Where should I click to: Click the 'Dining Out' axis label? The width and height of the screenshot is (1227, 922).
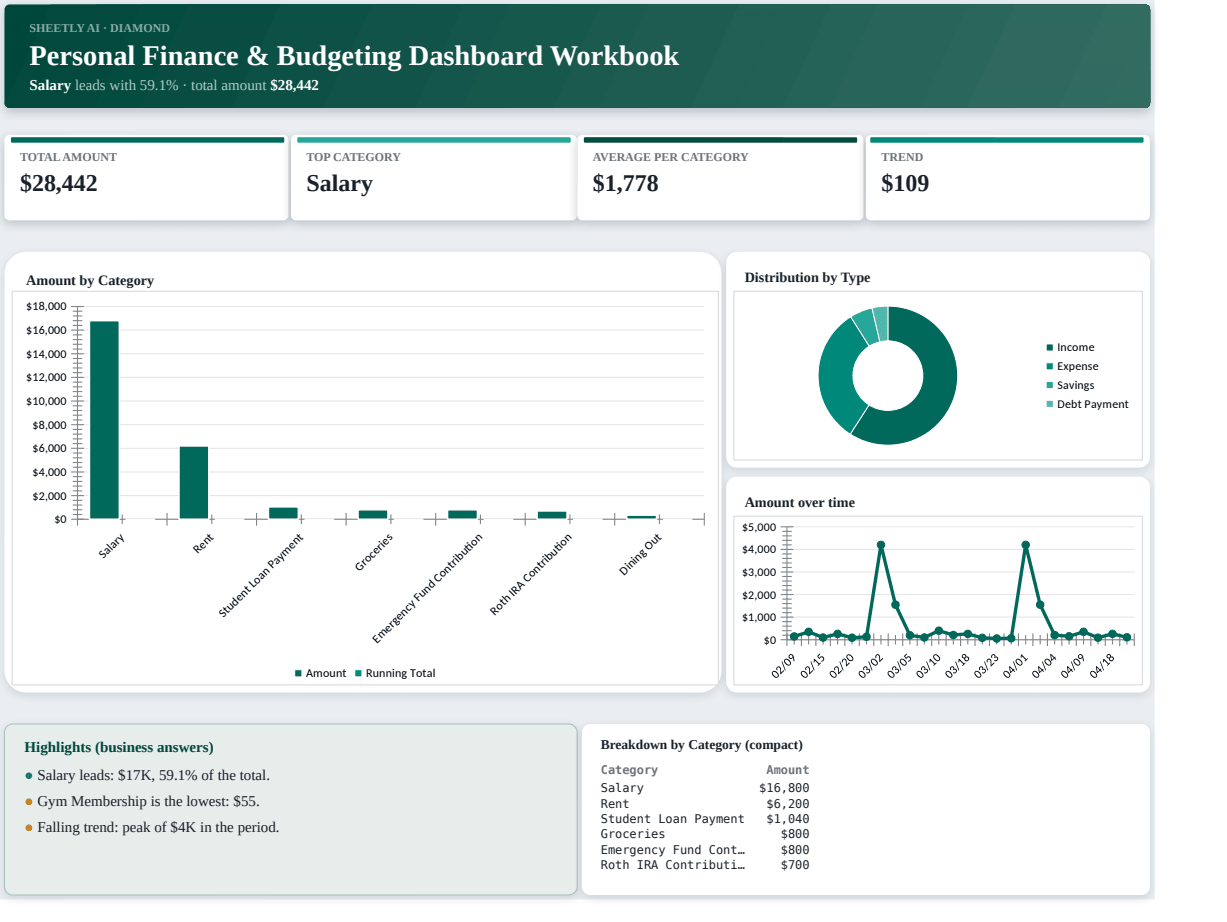point(641,555)
